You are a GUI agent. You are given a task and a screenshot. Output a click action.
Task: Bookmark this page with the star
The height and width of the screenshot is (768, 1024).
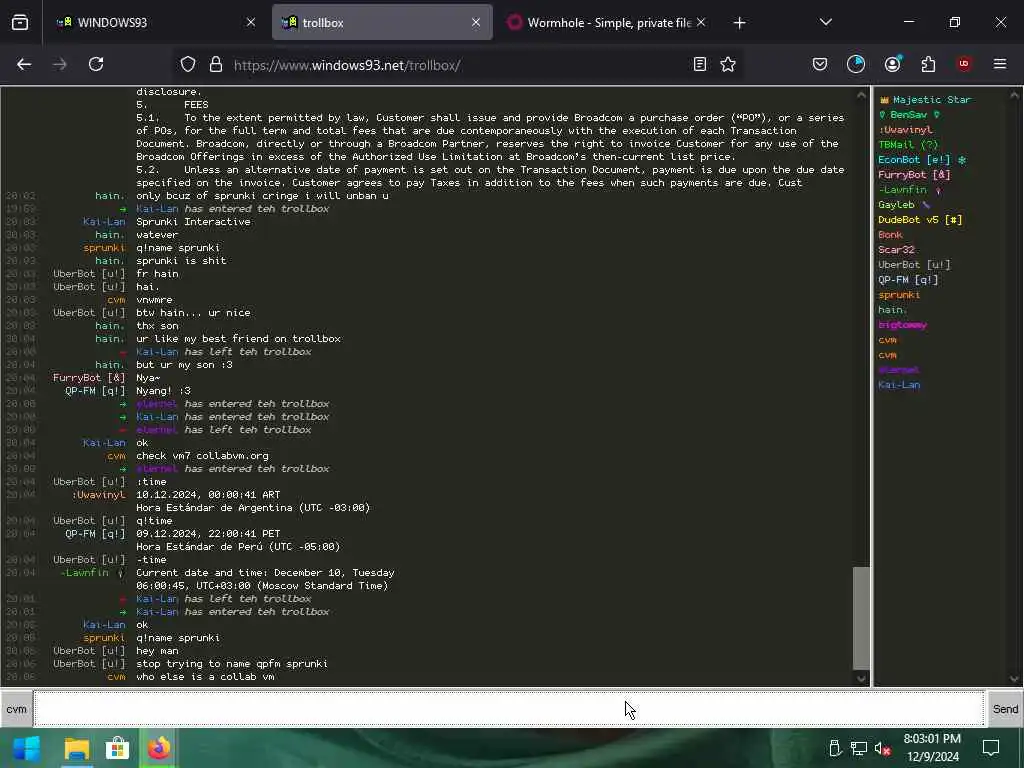(728, 64)
